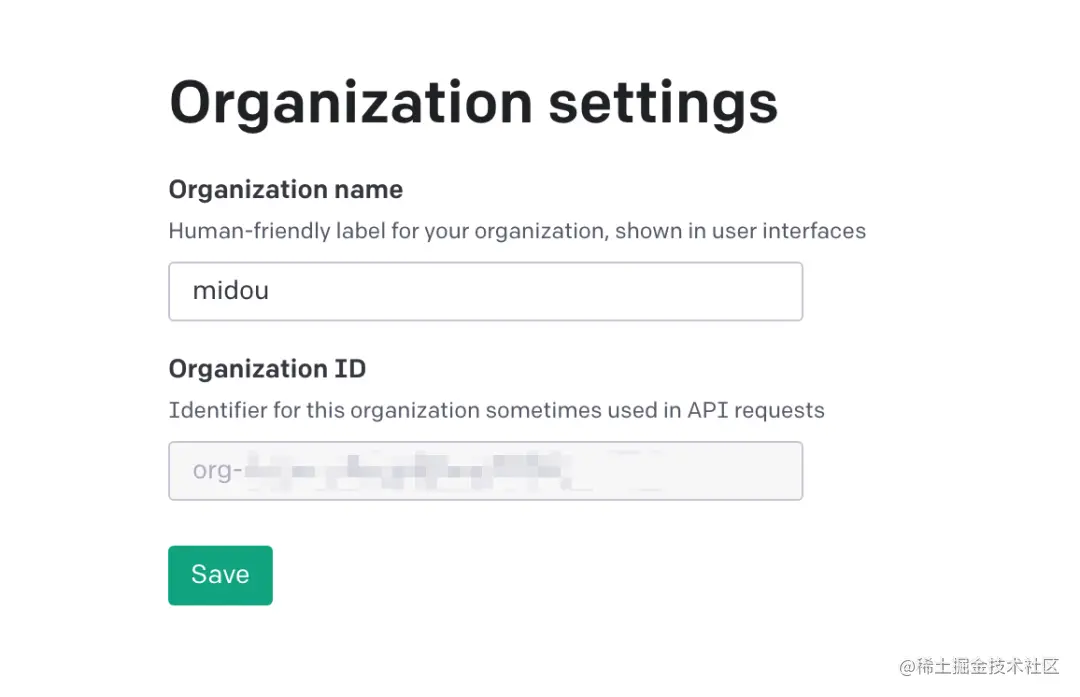Click the Organization ID field
1080x697 pixels.
(485, 471)
